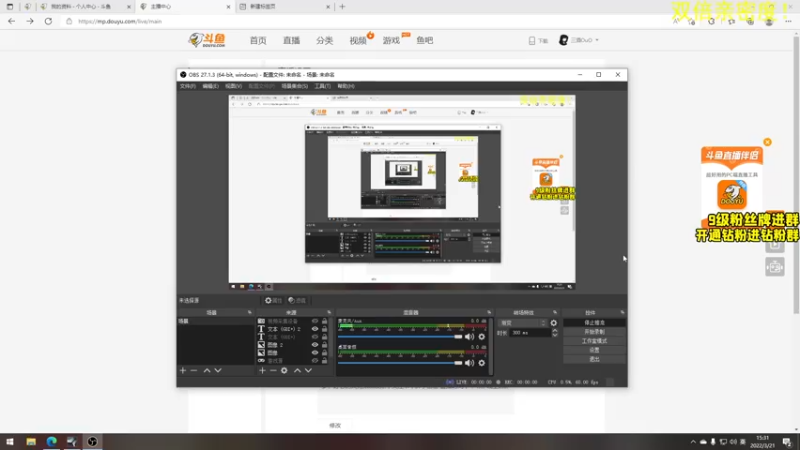Reload the browser page
The width and height of the screenshot is (800, 450).
click(48, 21)
